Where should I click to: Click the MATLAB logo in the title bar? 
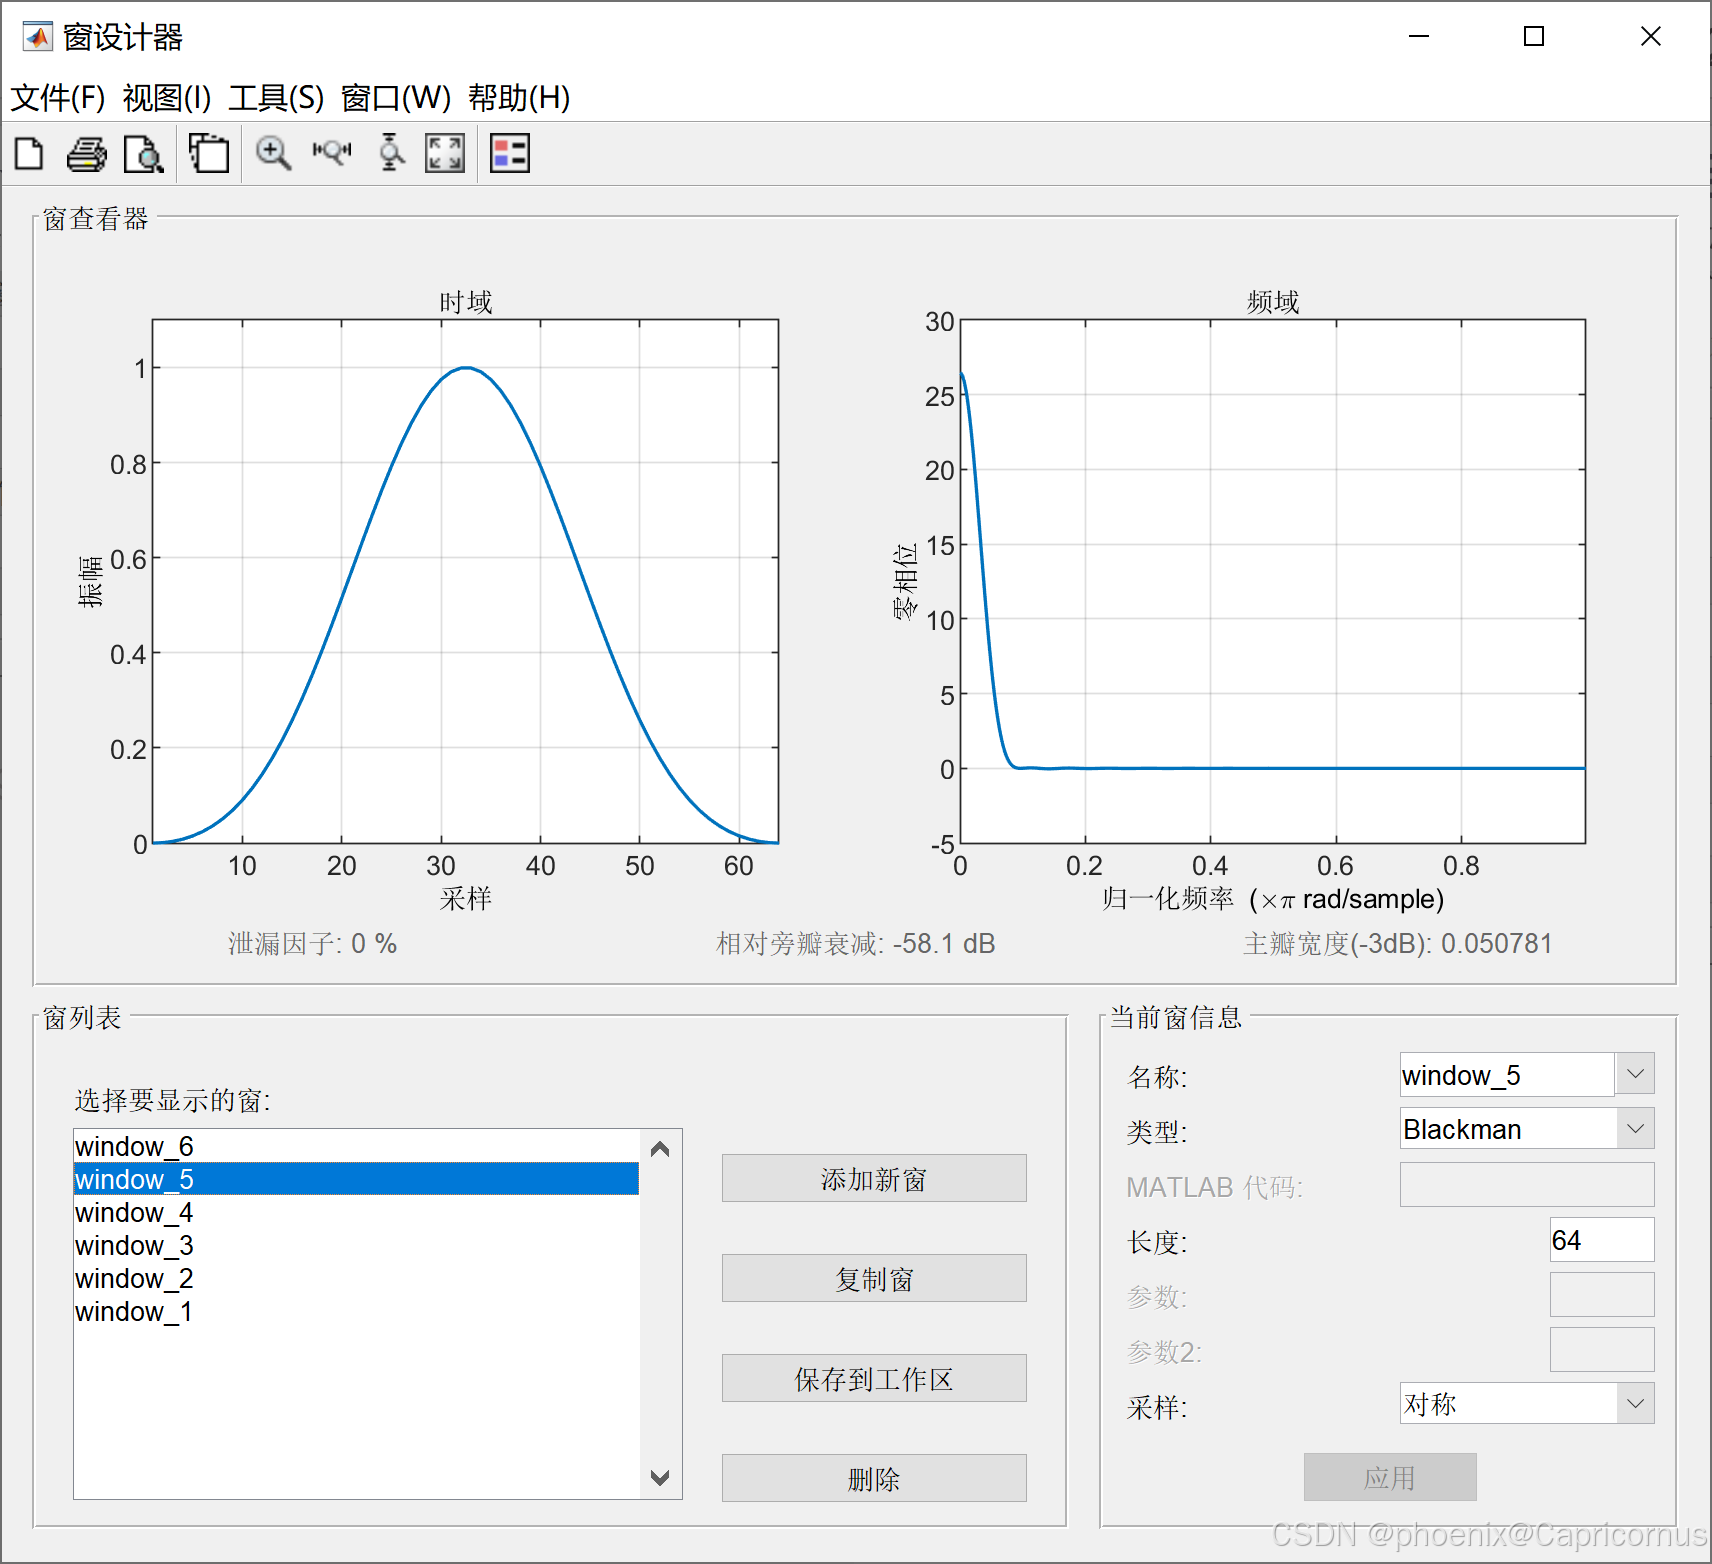38,37
